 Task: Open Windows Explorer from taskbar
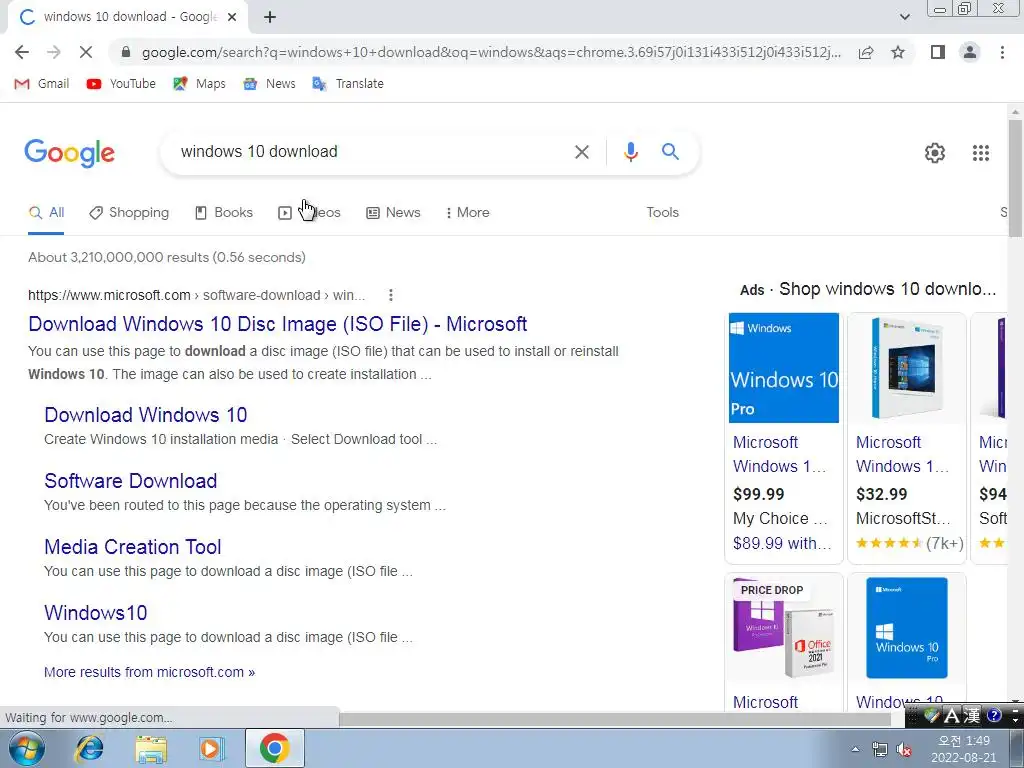pos(151,748)
